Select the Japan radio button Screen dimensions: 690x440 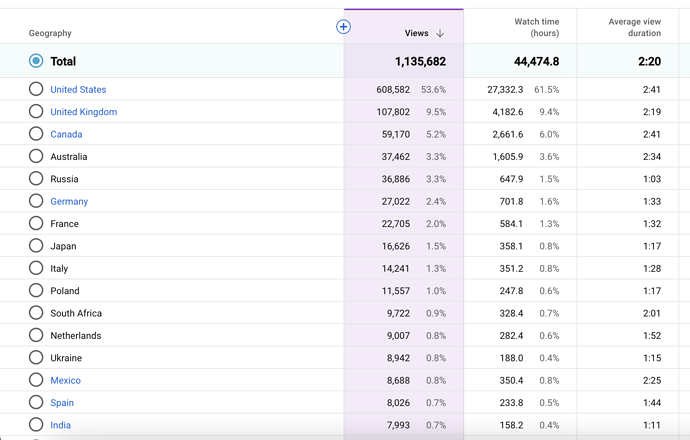coord(36,246)
